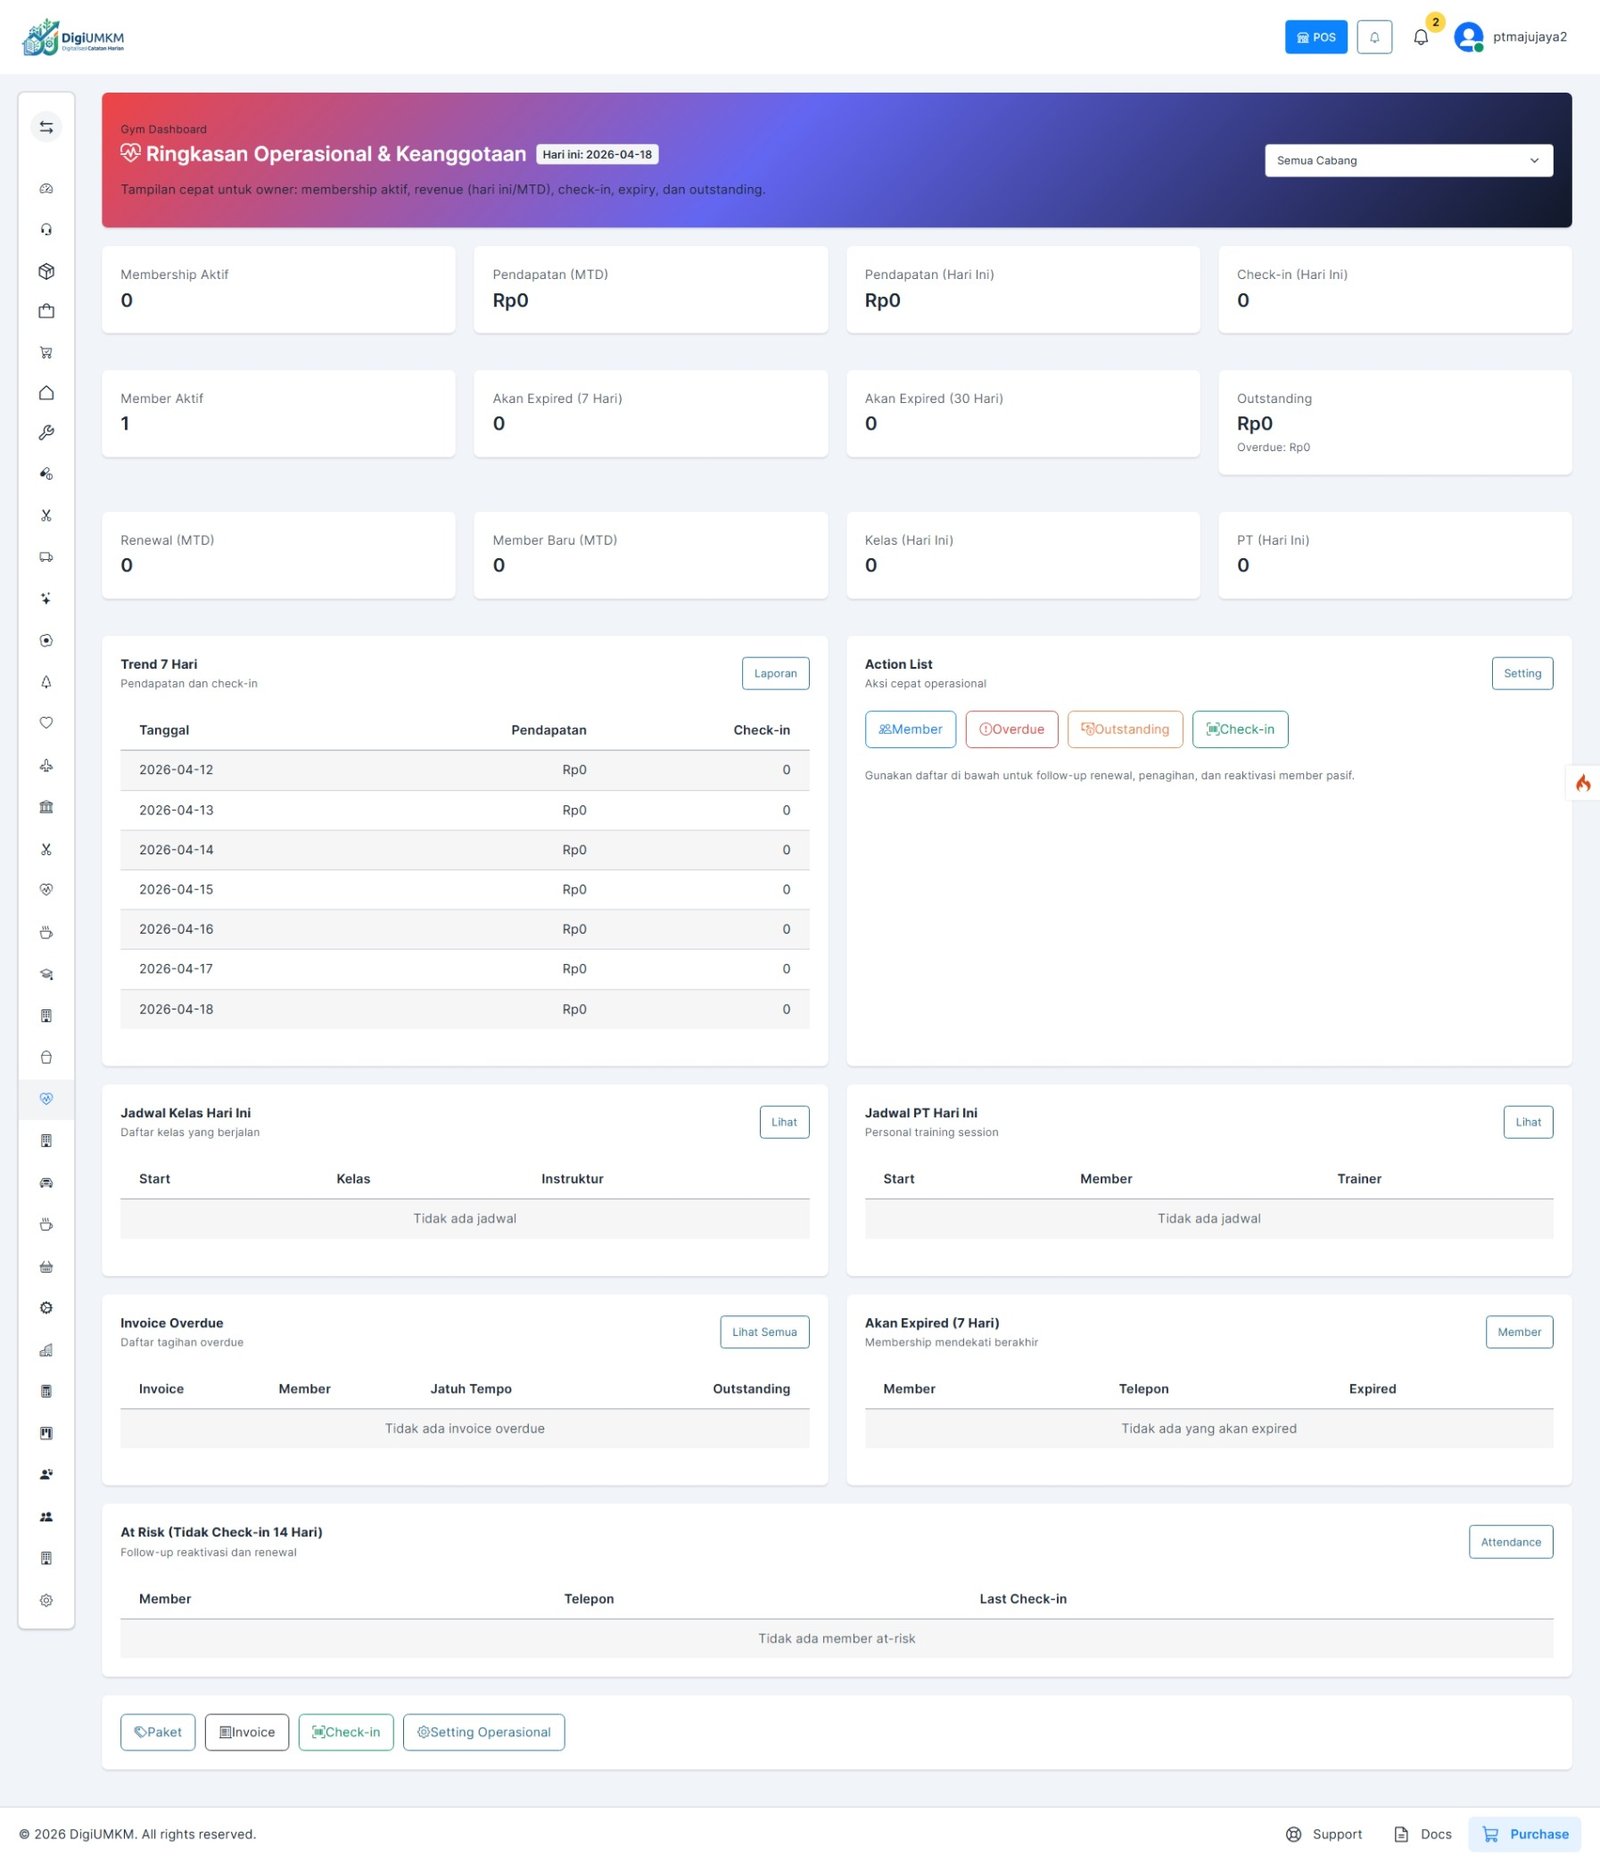The image size is (1600, 1861).
Task: Open the truck delivery icon in sidebar
Action: tap(46, 557)
